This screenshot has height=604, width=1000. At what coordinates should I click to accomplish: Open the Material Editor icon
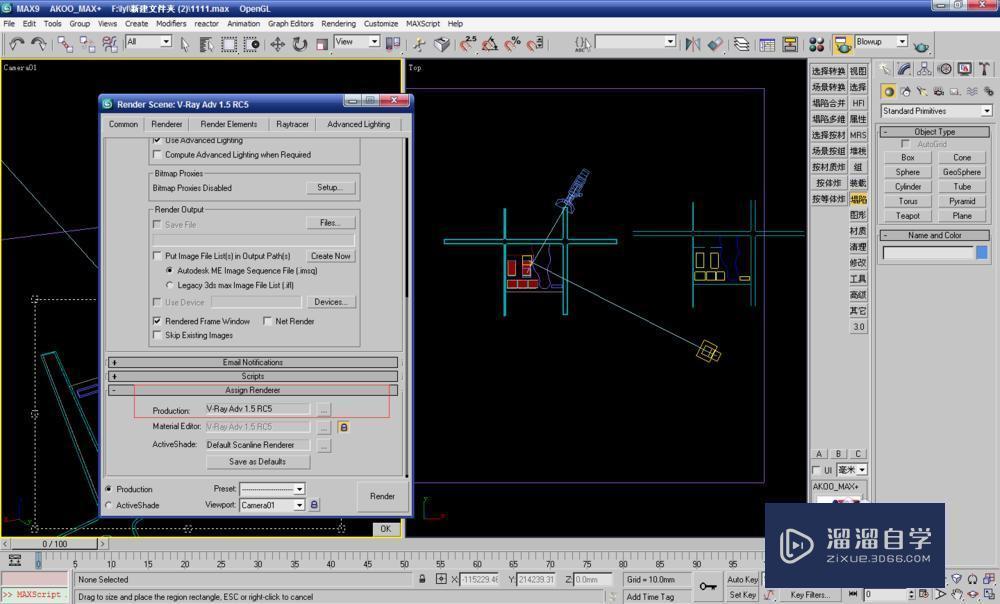[x=816, y=44]
